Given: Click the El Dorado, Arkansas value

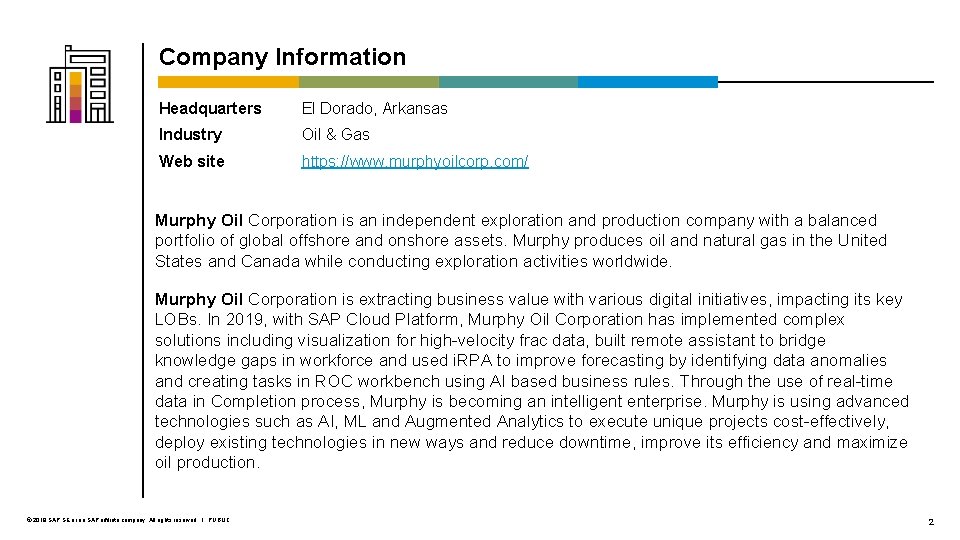Looking at the screenshot, I should [x=375, y=108].
